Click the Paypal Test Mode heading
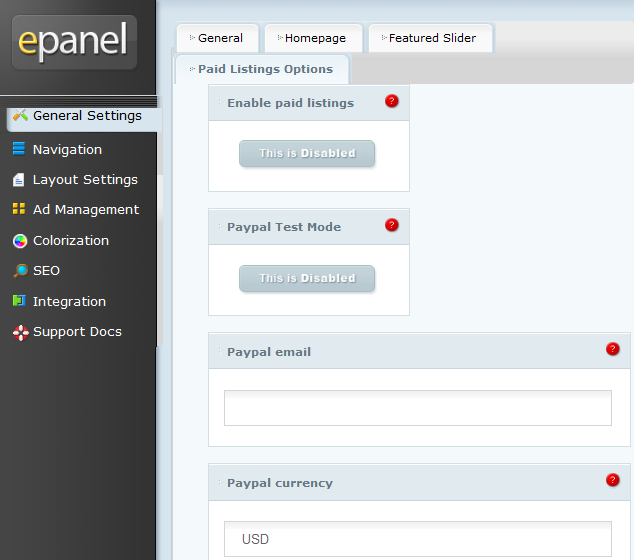 coord(284,227)
